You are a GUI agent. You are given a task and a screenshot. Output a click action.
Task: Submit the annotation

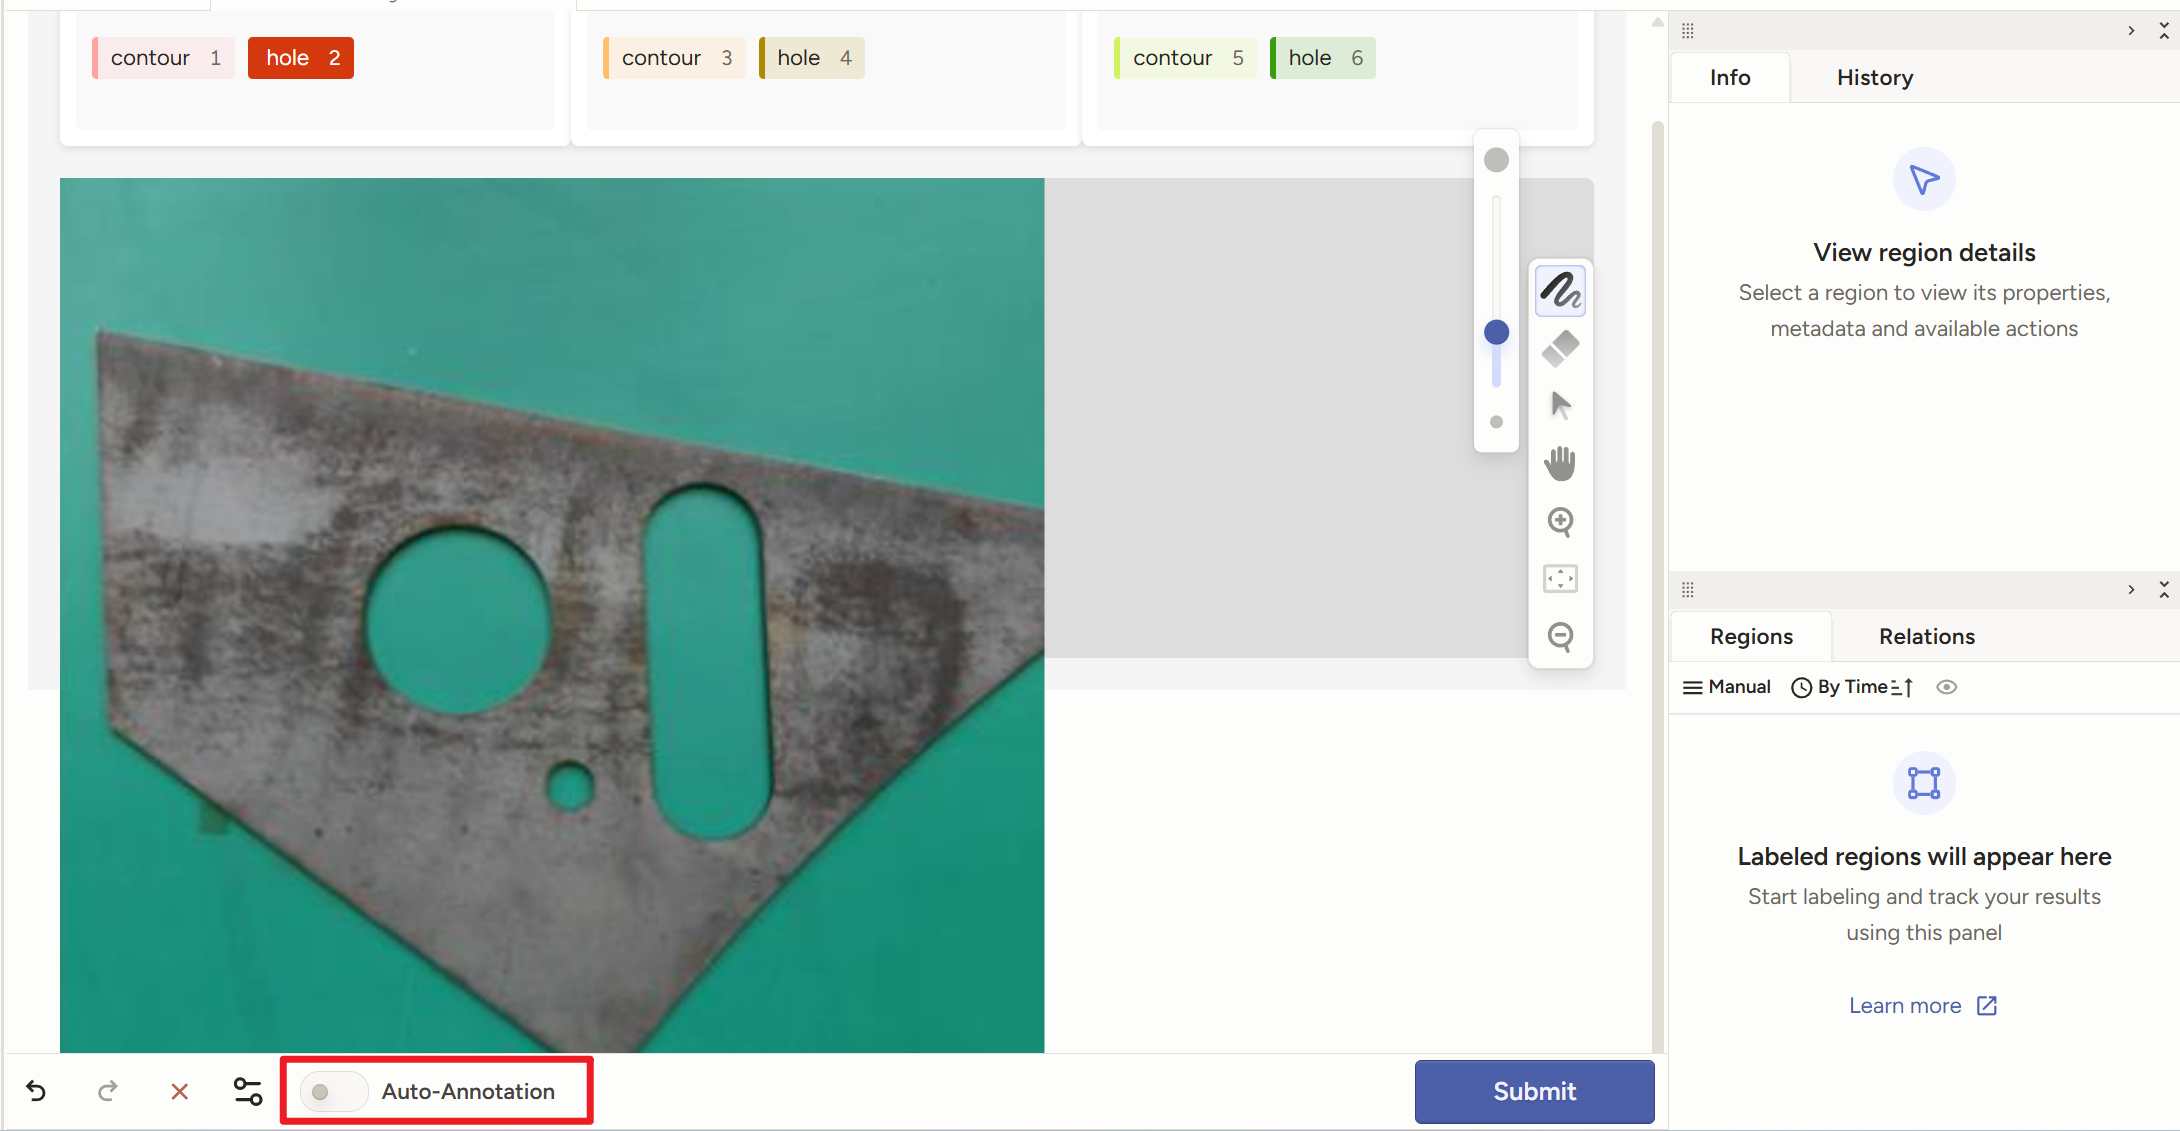tap(1534, 1091)
